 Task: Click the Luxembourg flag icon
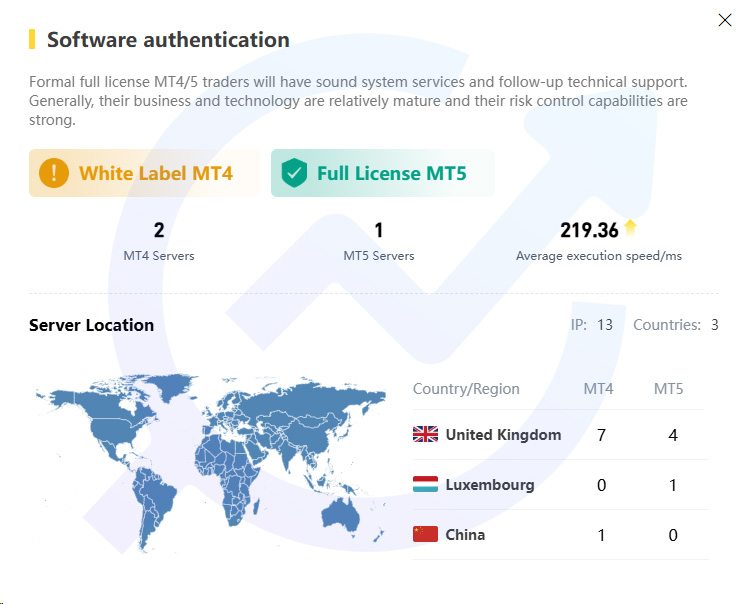tap(425, 484)
